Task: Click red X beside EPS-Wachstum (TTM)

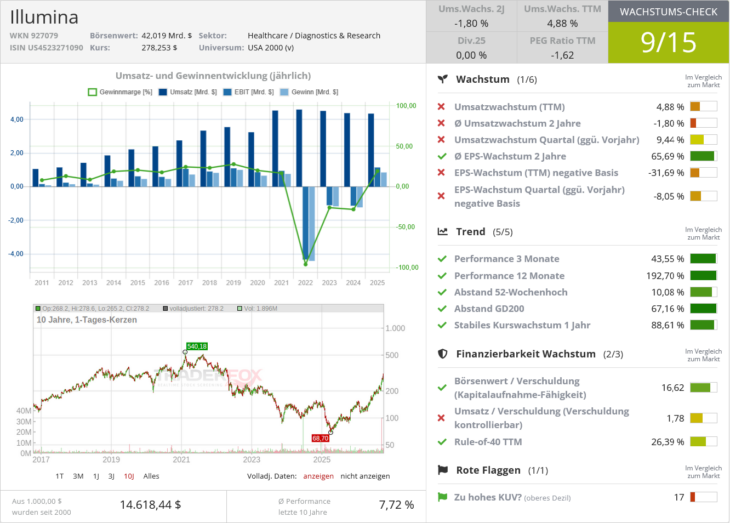Action: (x=441, y=173)
